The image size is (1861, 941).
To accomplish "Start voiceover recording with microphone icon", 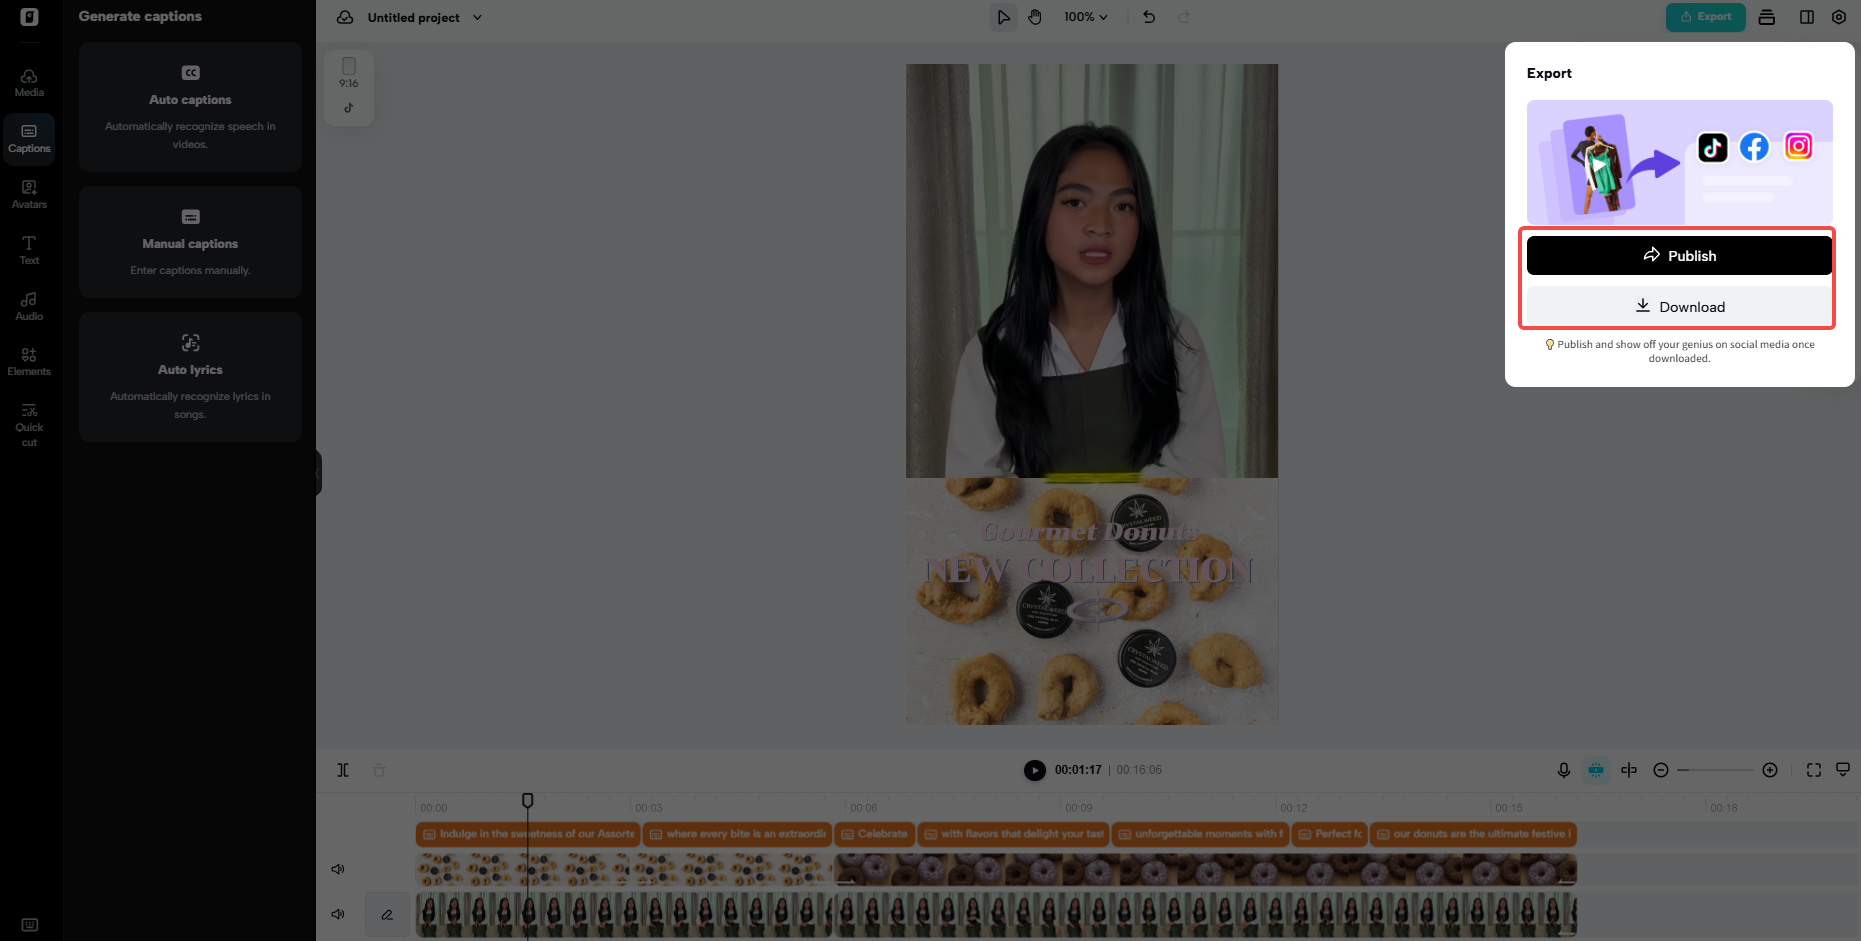I will 1564,770.
